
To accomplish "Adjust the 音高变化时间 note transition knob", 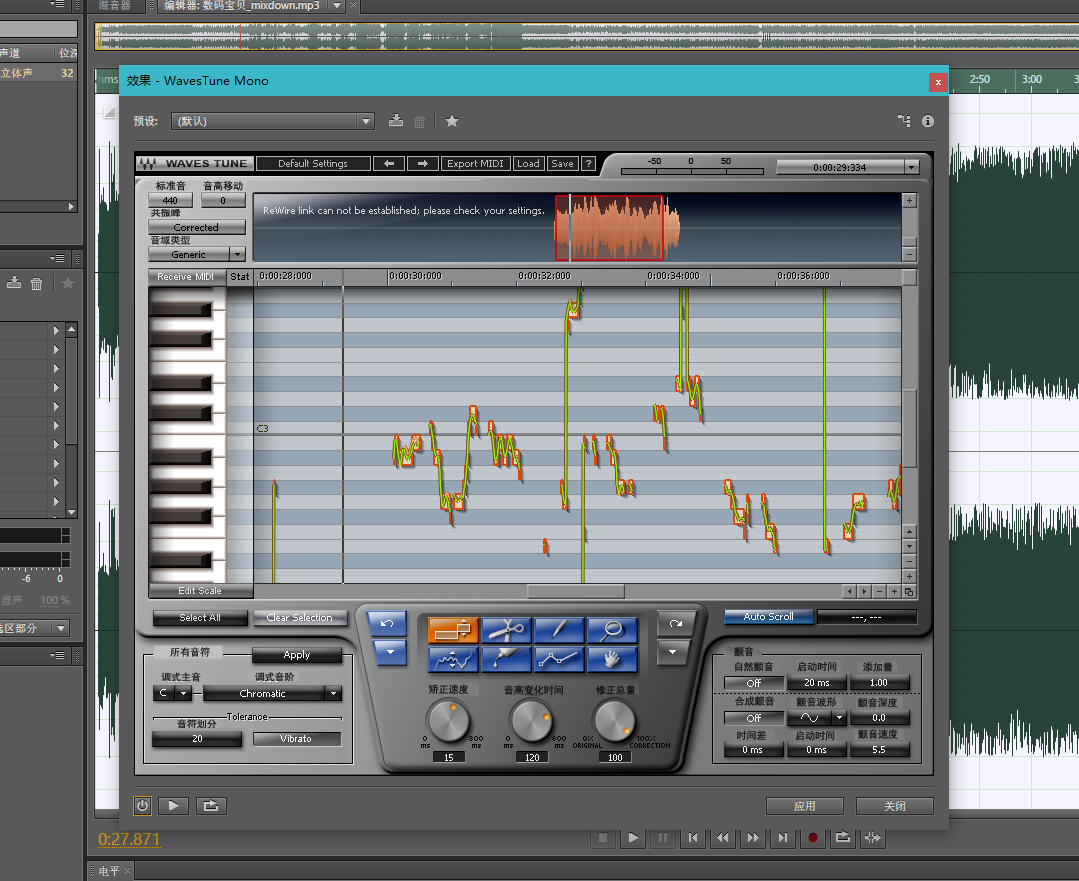I will click(x=532, y=721).
